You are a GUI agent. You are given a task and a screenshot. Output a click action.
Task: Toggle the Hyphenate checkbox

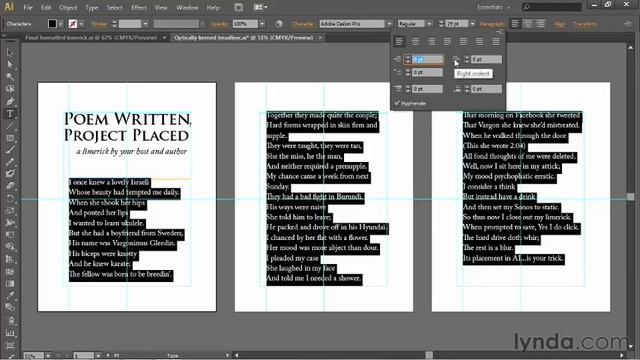click(x=397, y=103)
